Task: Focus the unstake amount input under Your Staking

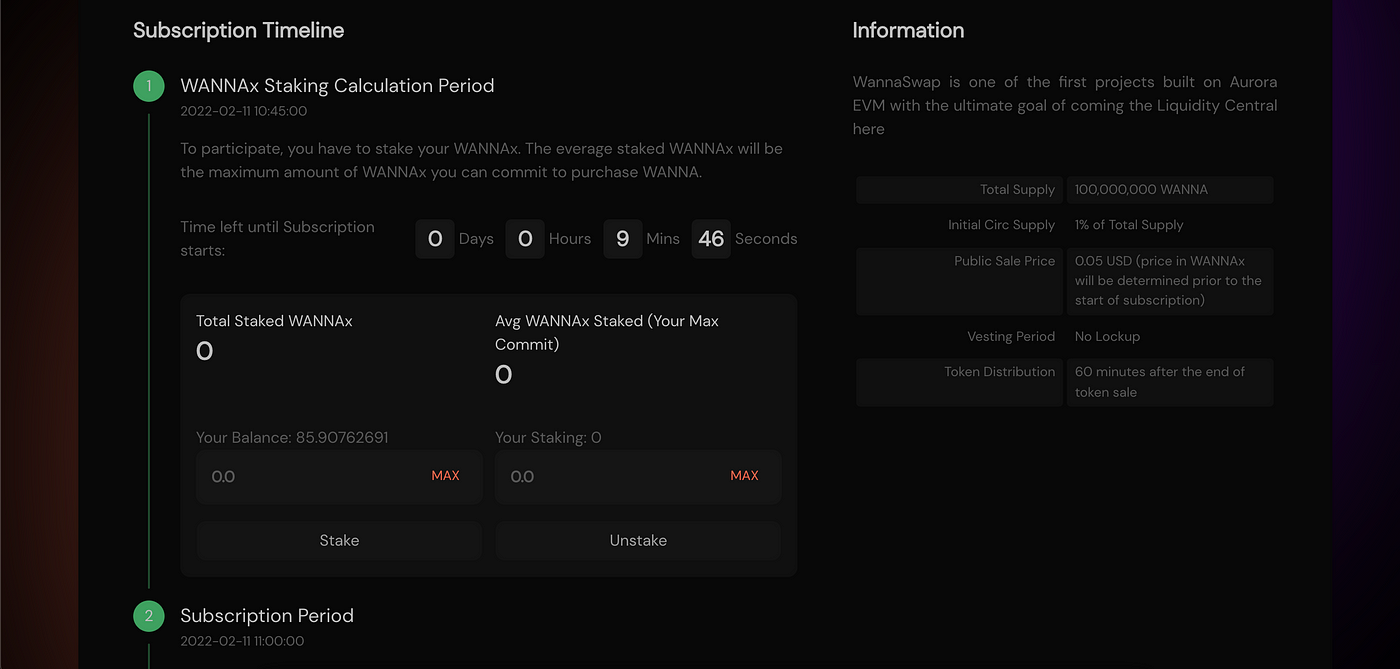Action: coord(638,476)
